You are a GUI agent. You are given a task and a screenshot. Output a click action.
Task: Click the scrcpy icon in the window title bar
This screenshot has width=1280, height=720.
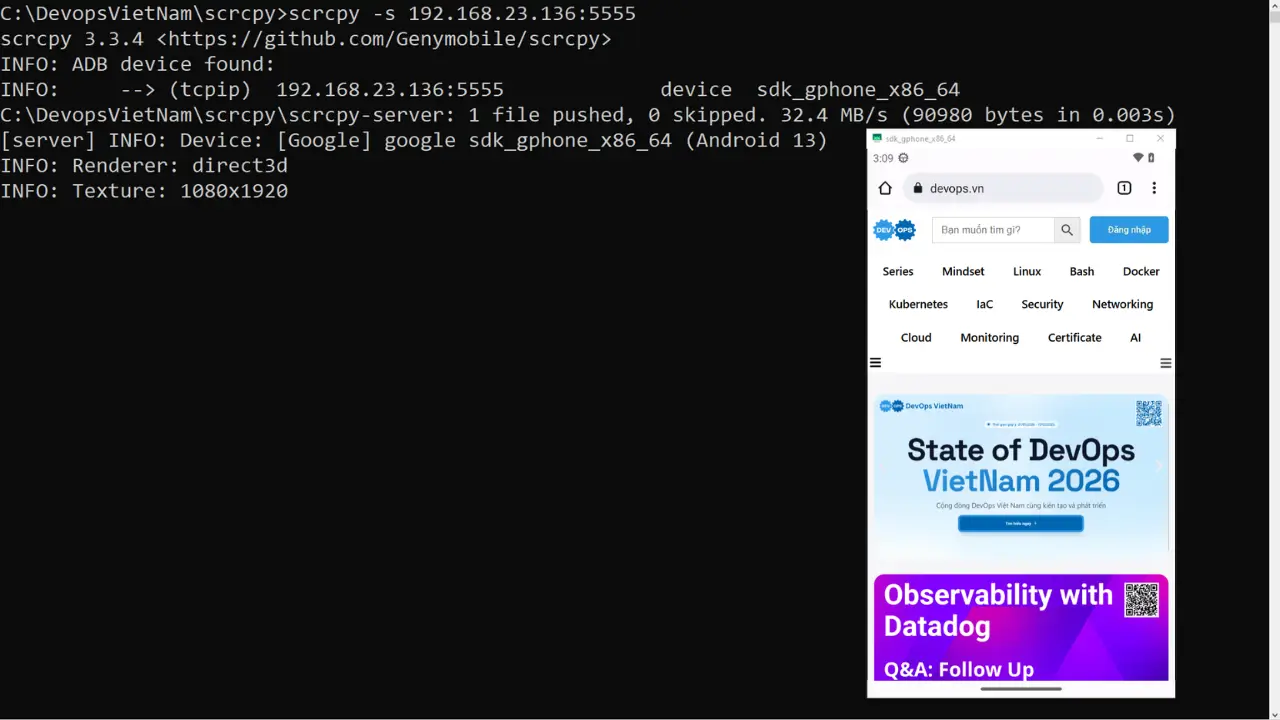[x=877, y=138]
